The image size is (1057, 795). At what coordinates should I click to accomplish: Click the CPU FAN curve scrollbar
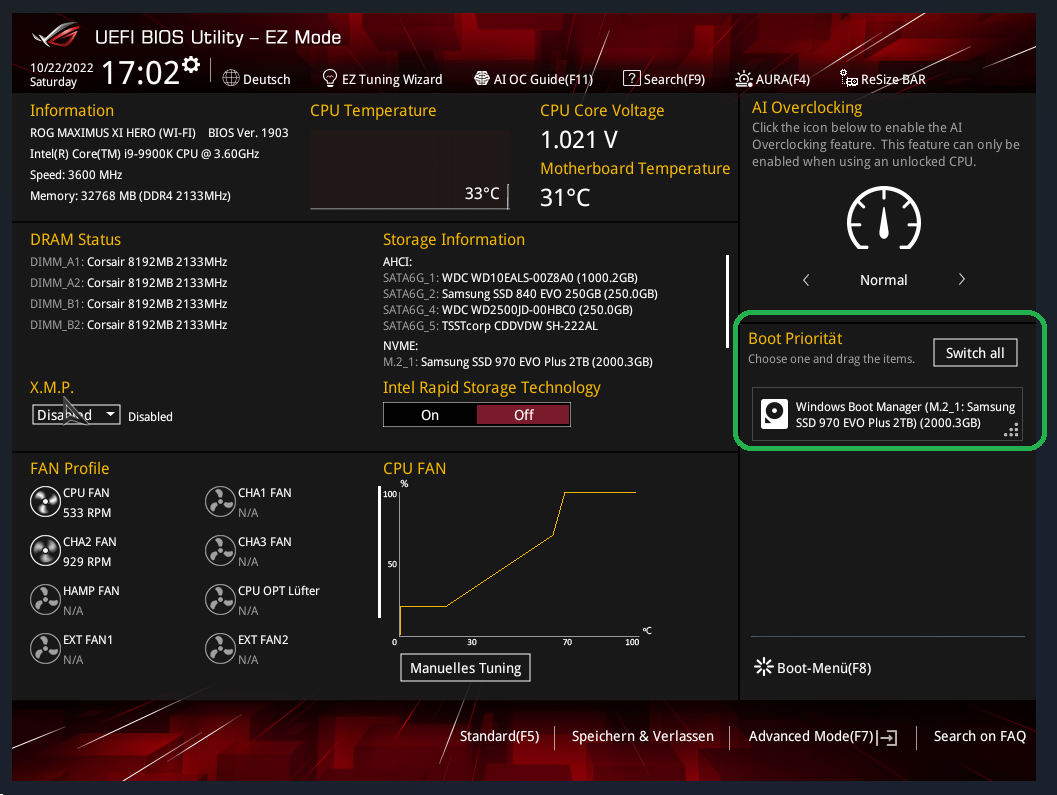pos(380,552)
